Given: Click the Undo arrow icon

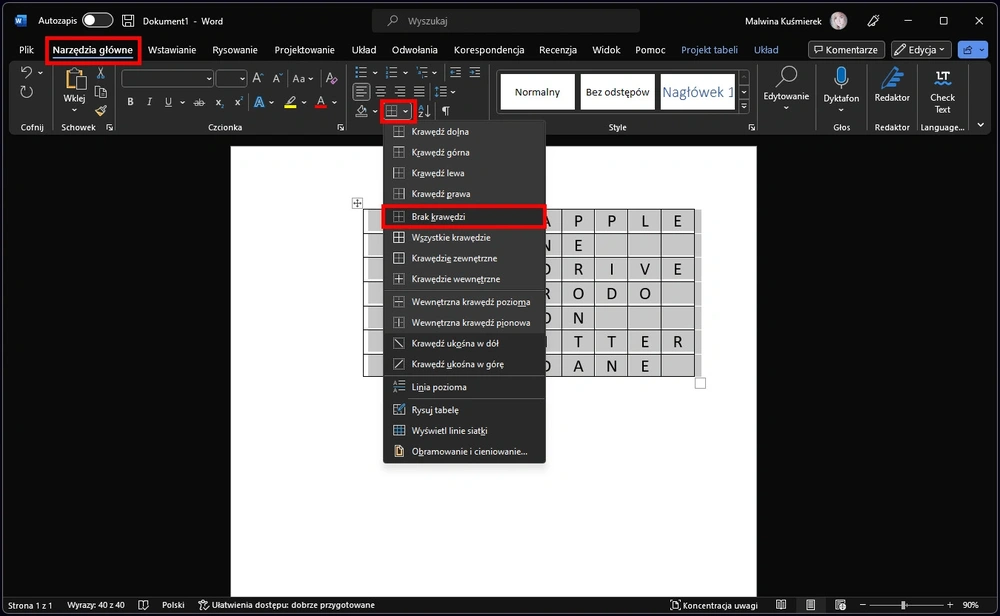Looking at the screenshot, I should point(26,72).
